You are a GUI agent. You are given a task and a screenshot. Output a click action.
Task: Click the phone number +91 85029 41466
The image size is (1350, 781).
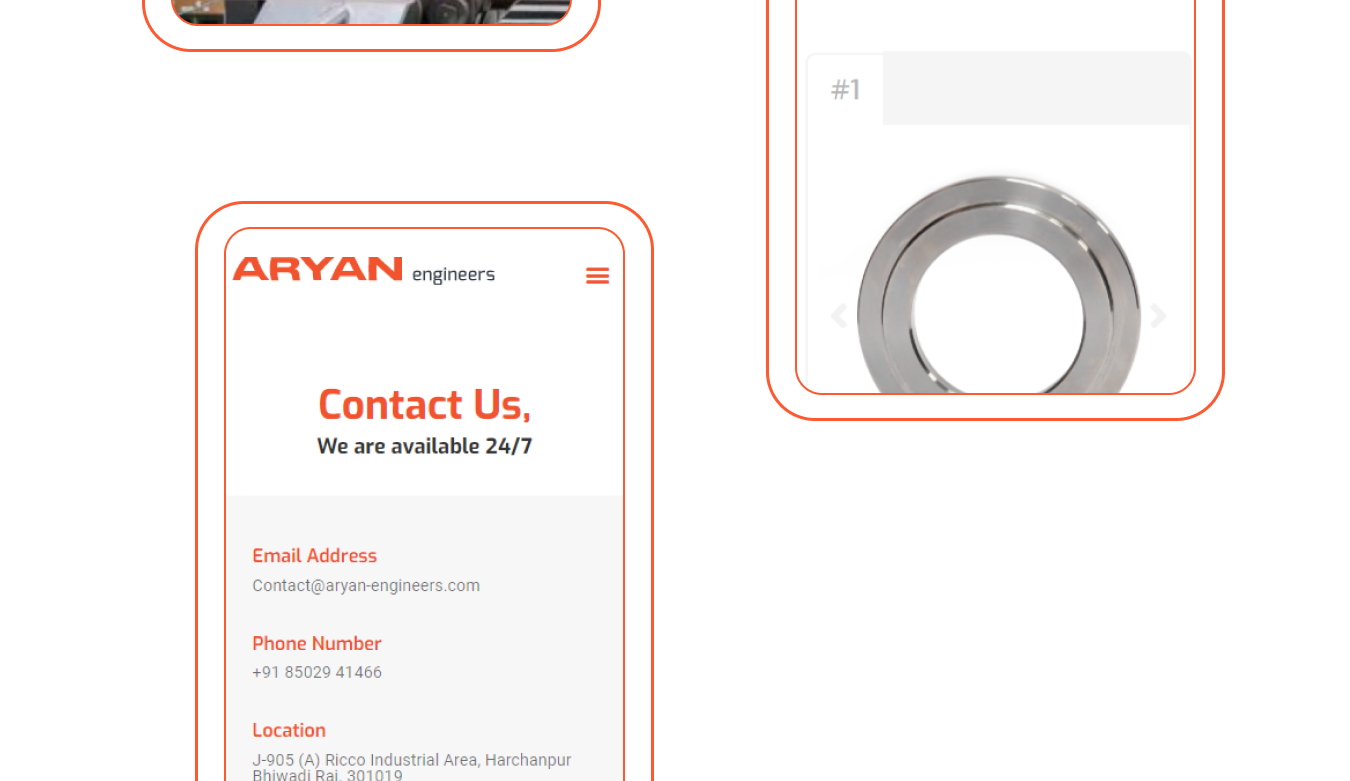point(317,673)
